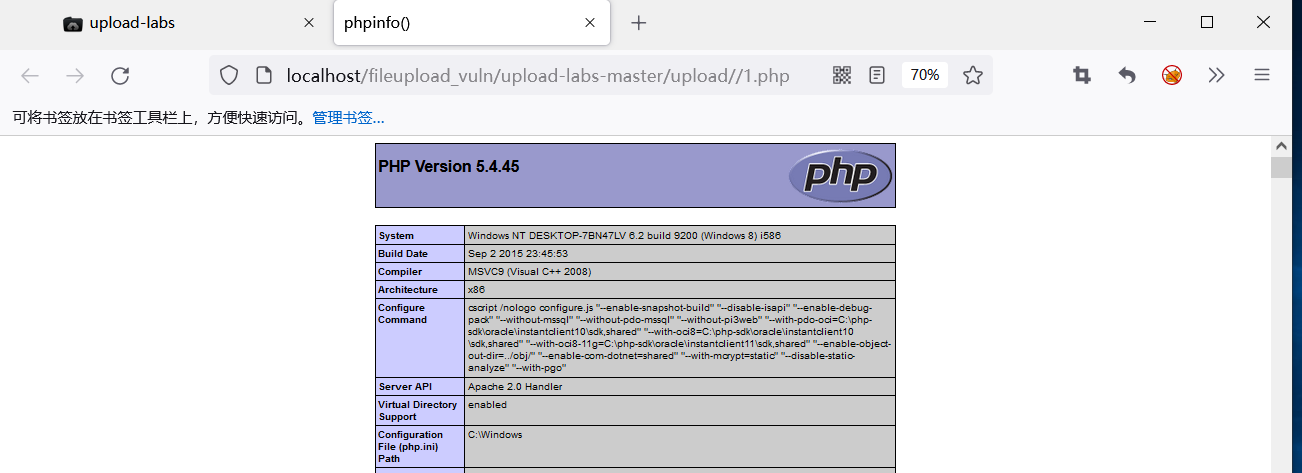Show more tools via the double chevron
Viewport: 1302px width, 473px height.
point(1216,75)
